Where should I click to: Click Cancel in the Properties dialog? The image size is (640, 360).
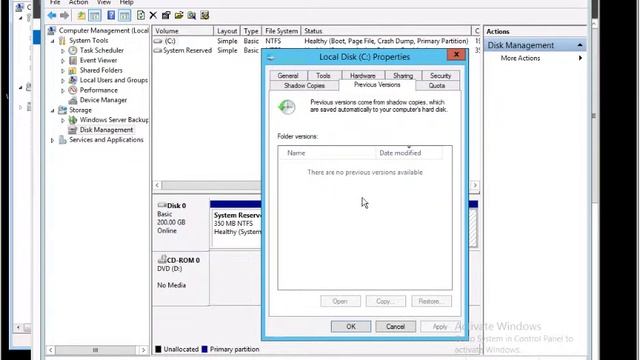tap(395, 327)
